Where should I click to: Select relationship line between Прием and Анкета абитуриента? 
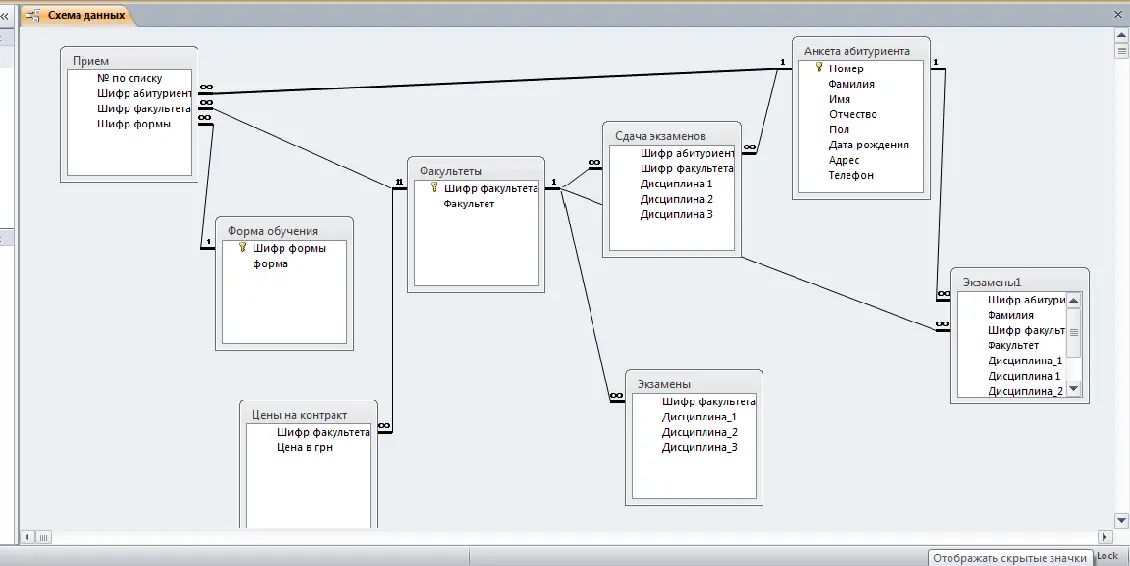pyautogui.click(x=494, y=81)
